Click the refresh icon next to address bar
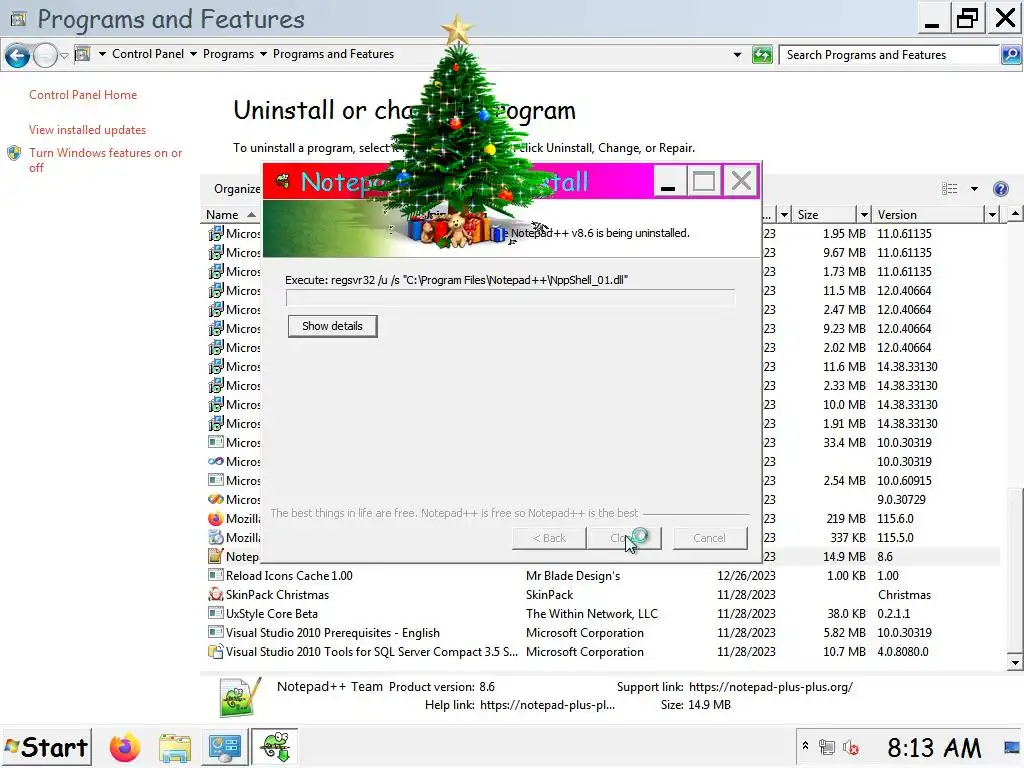 pyautogui.click(x=762, y=55)
